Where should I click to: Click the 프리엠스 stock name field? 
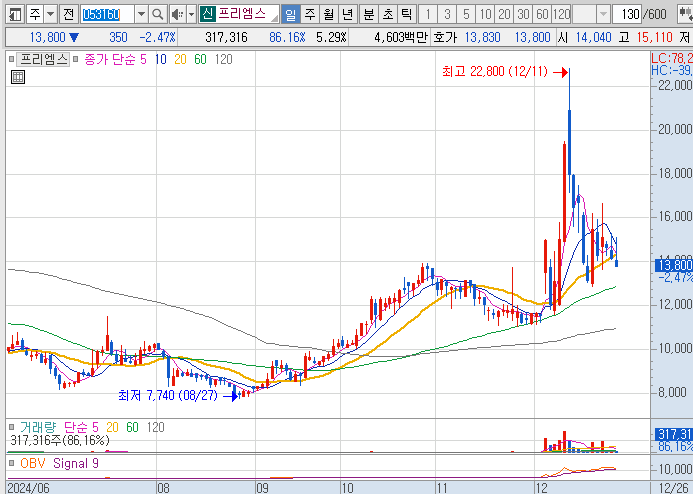point(247,15)
